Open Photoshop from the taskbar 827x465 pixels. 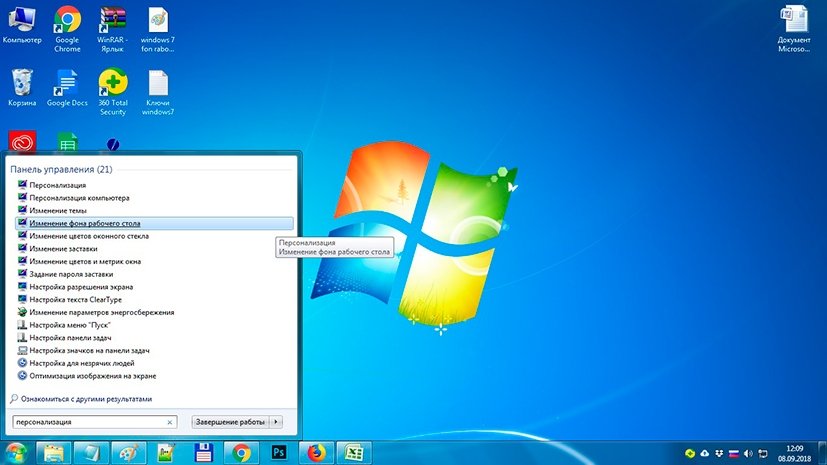(278, 453)
